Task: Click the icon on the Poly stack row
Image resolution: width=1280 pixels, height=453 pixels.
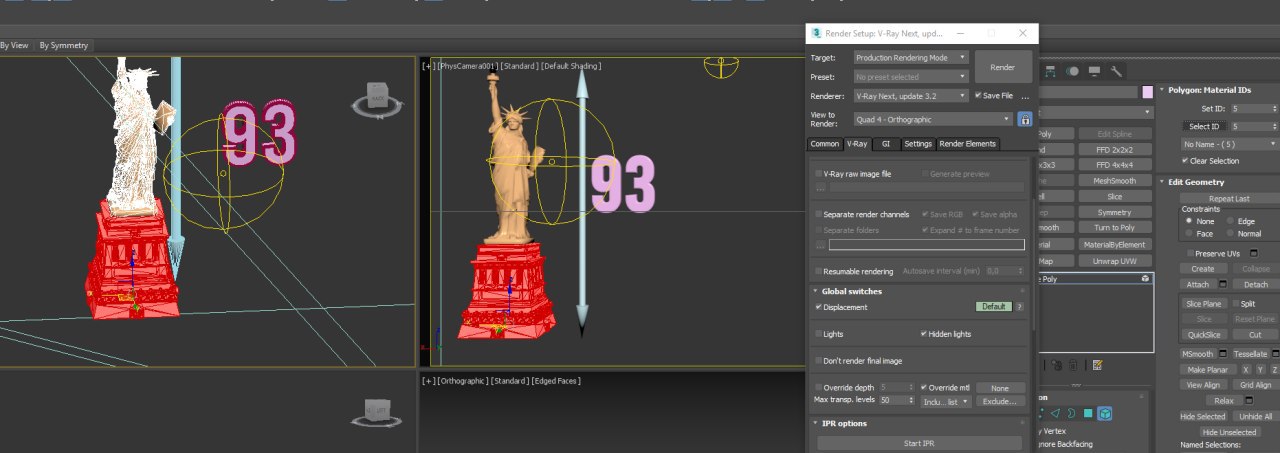Action: pyautogui.click(x=1145, y=279)
